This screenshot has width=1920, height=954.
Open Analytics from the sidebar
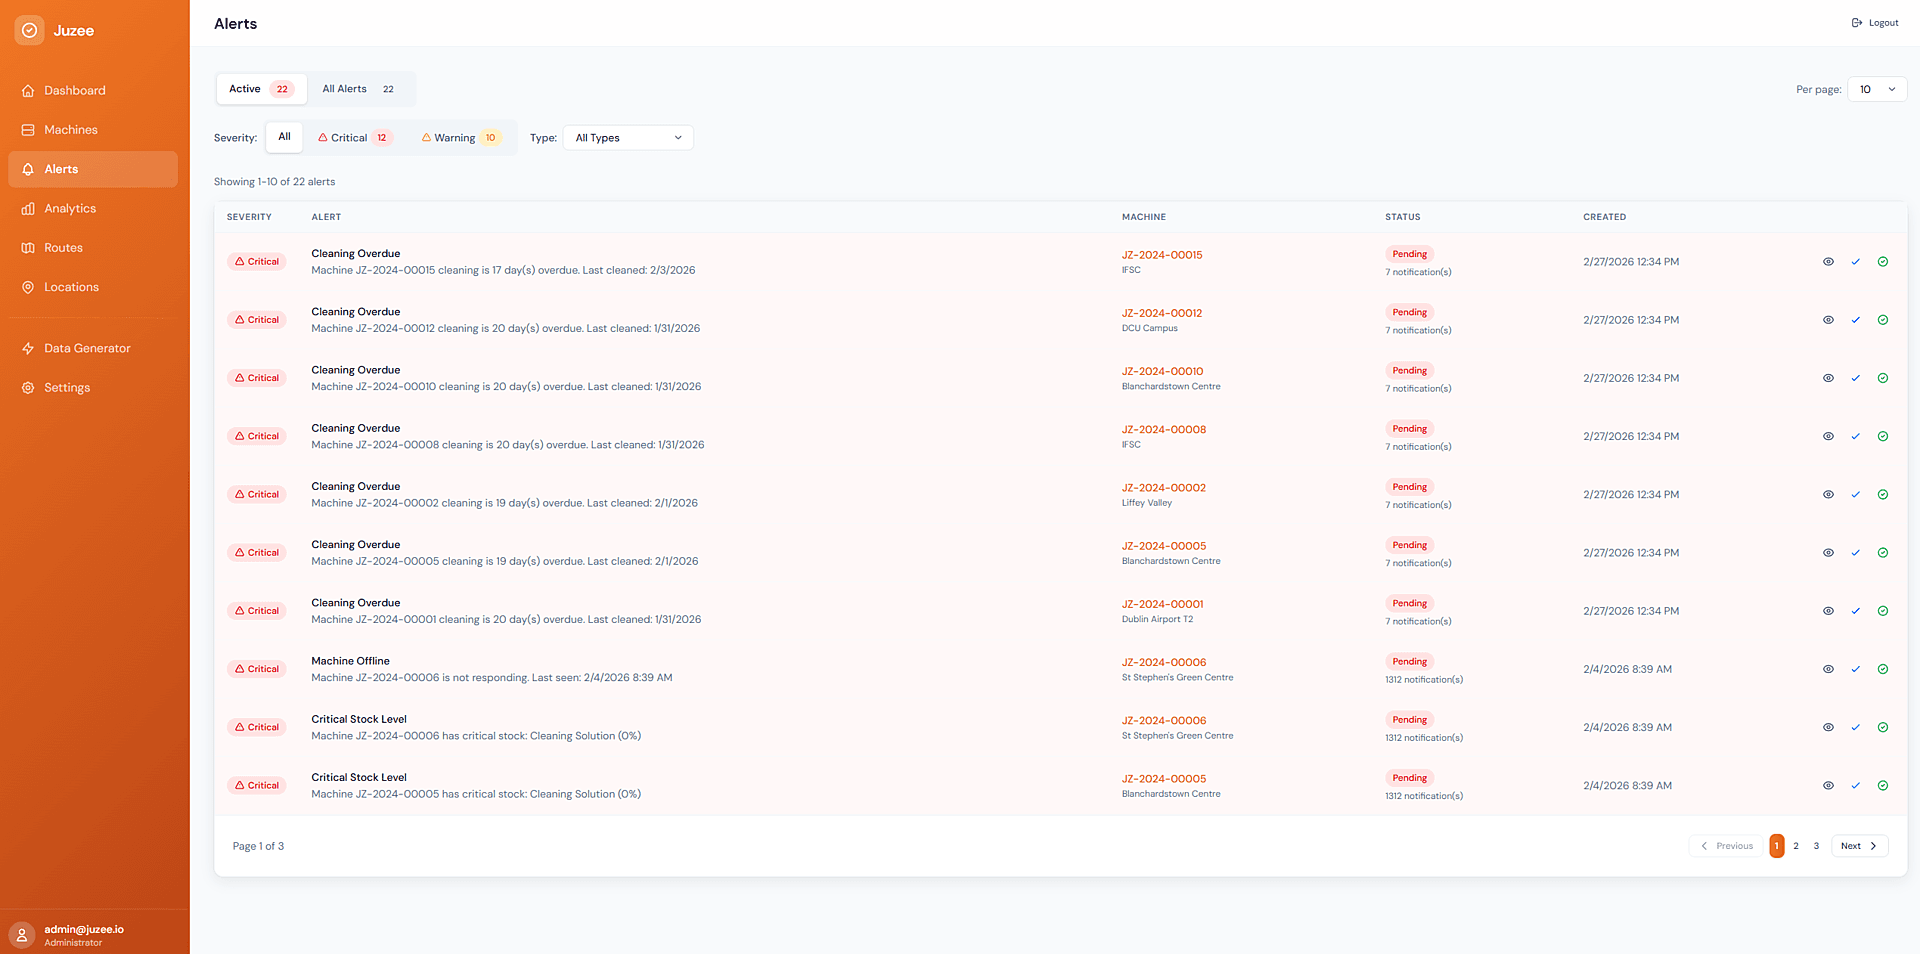click(70, 208)
